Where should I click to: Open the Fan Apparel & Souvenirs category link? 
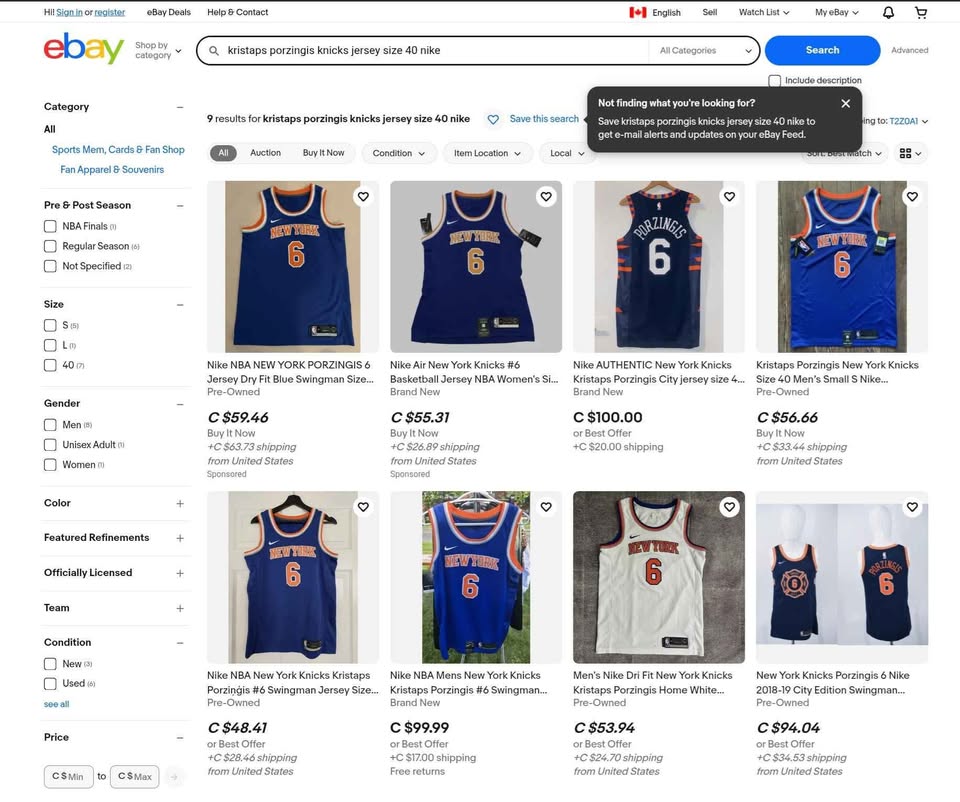[x=112, y=170]
